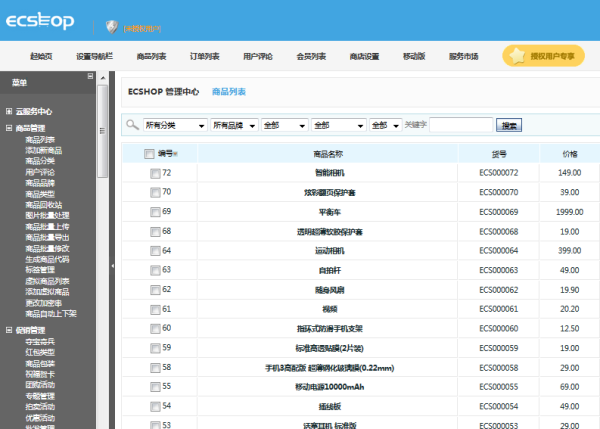Check the box for product 72
The image size is (600, 429).
pyautogui.click(x=154, y=173)
